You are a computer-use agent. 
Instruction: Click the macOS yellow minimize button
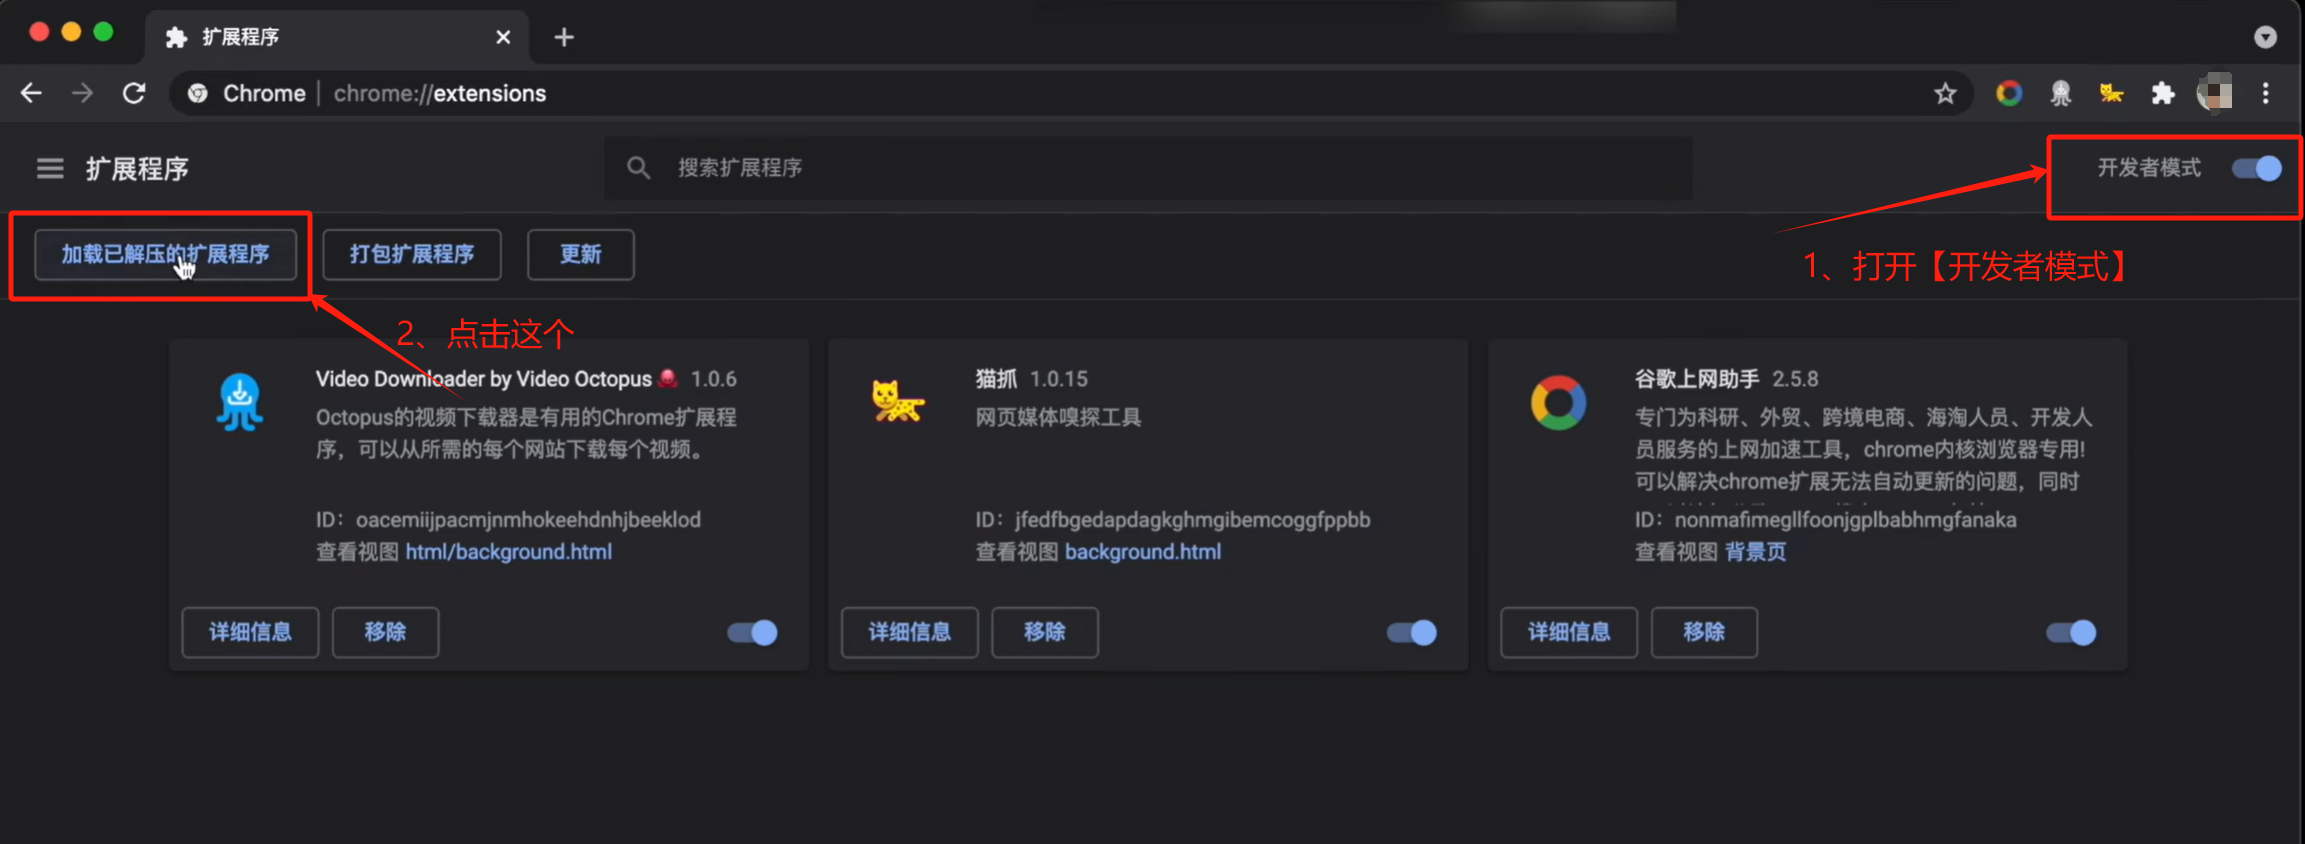click(71, 32)
